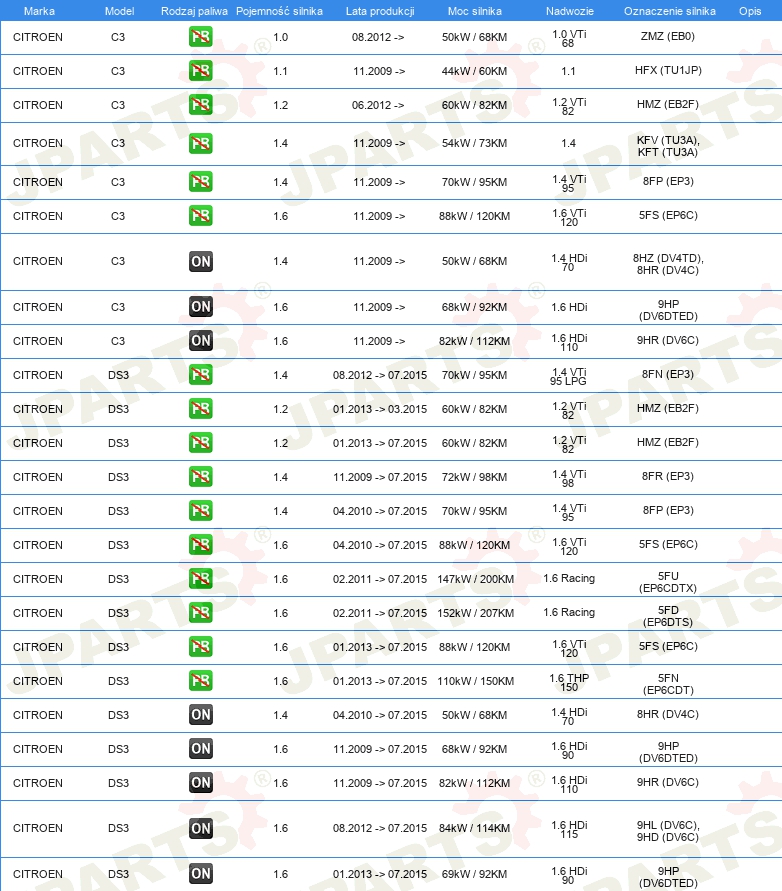This screenshot has width=782, height=891.
Task: Click the 01.2013 -> 03.2015 date cell
Action: click(380, 409)
